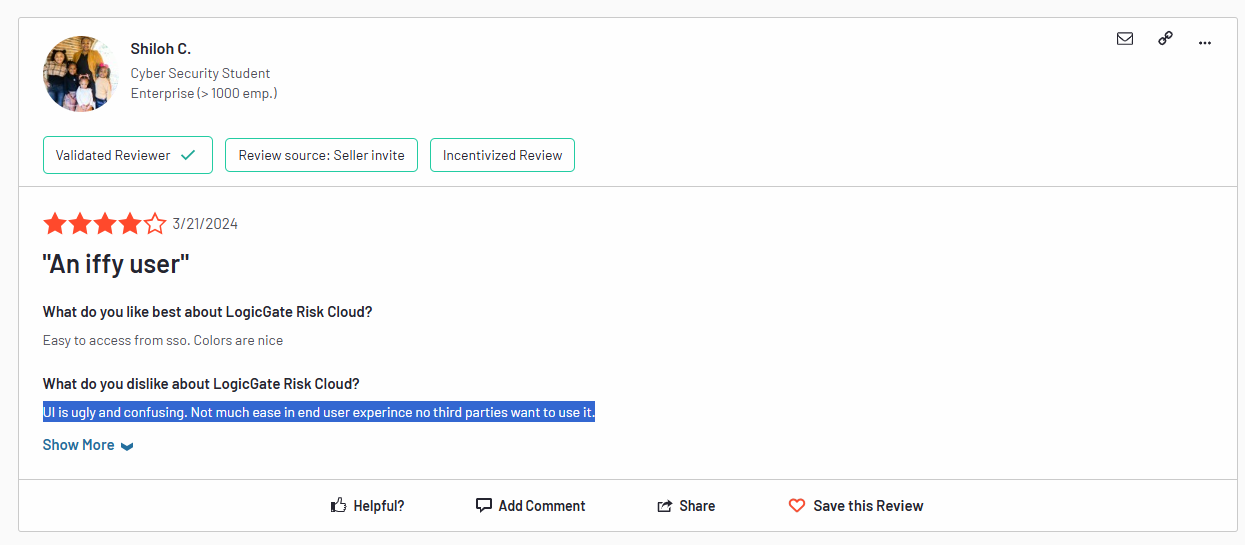Click the speech bubble comment icon
The width and height of the screenshot is (1245, 545).
point(484,506)
